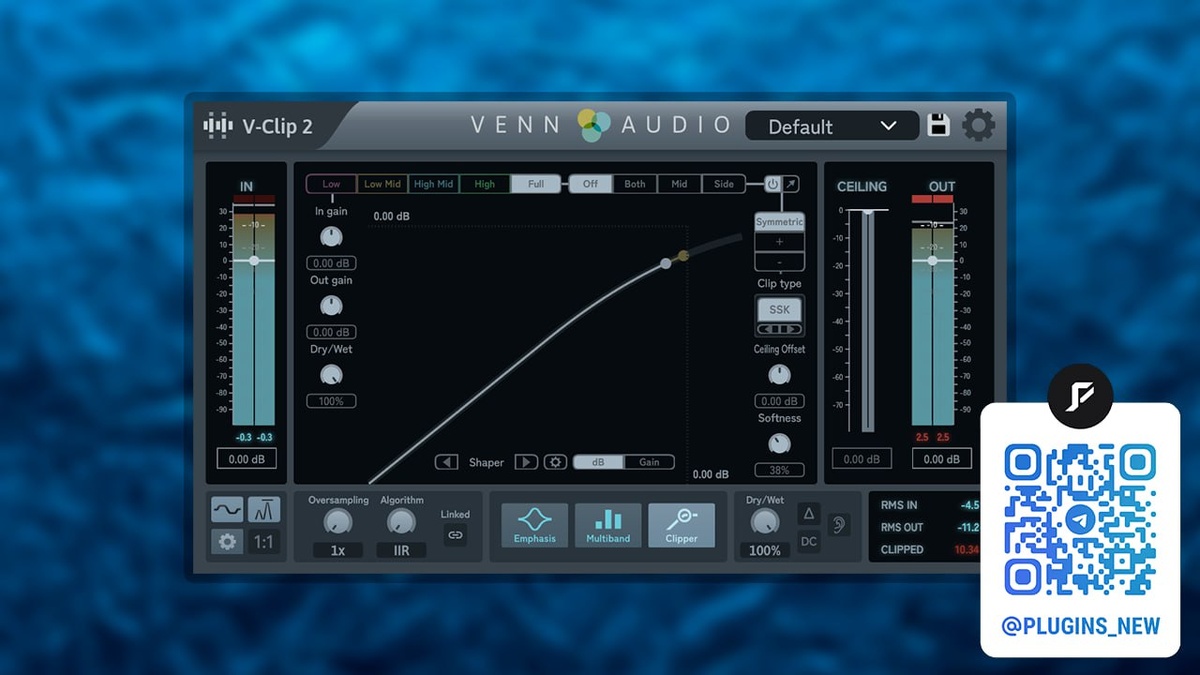The width and height of the screenshot is (1200, 675).
Task: Click the In gain knob
Action: coord(331,237)
